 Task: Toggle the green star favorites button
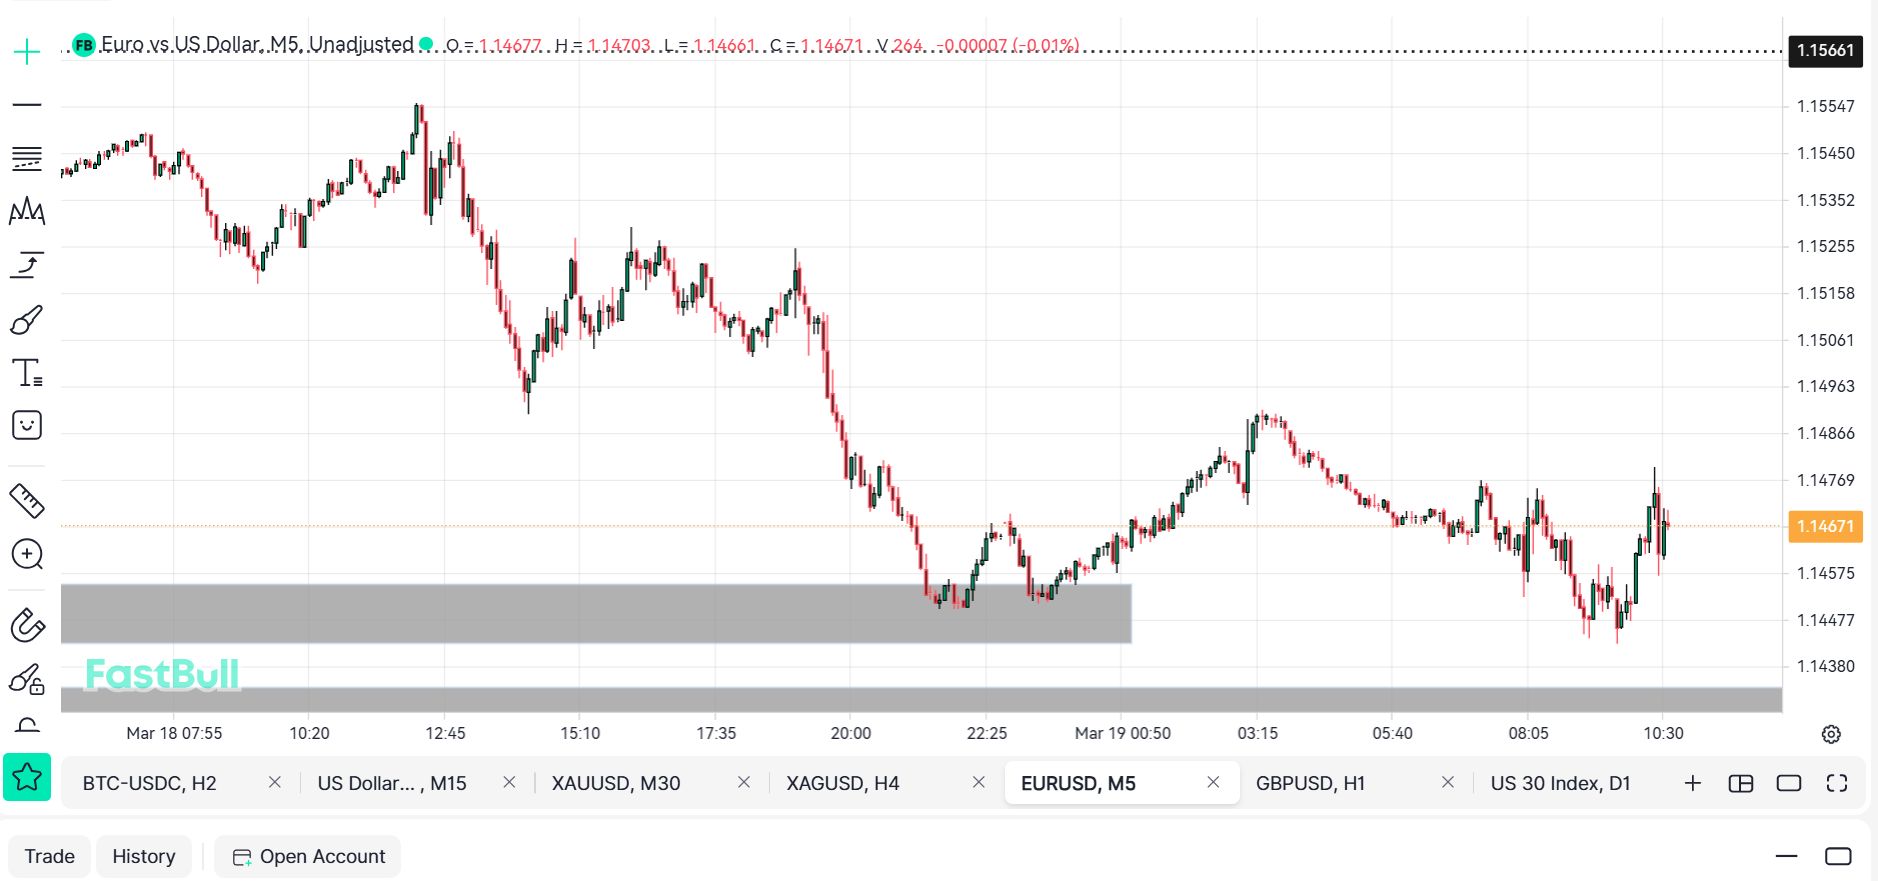tap(27, 777)
